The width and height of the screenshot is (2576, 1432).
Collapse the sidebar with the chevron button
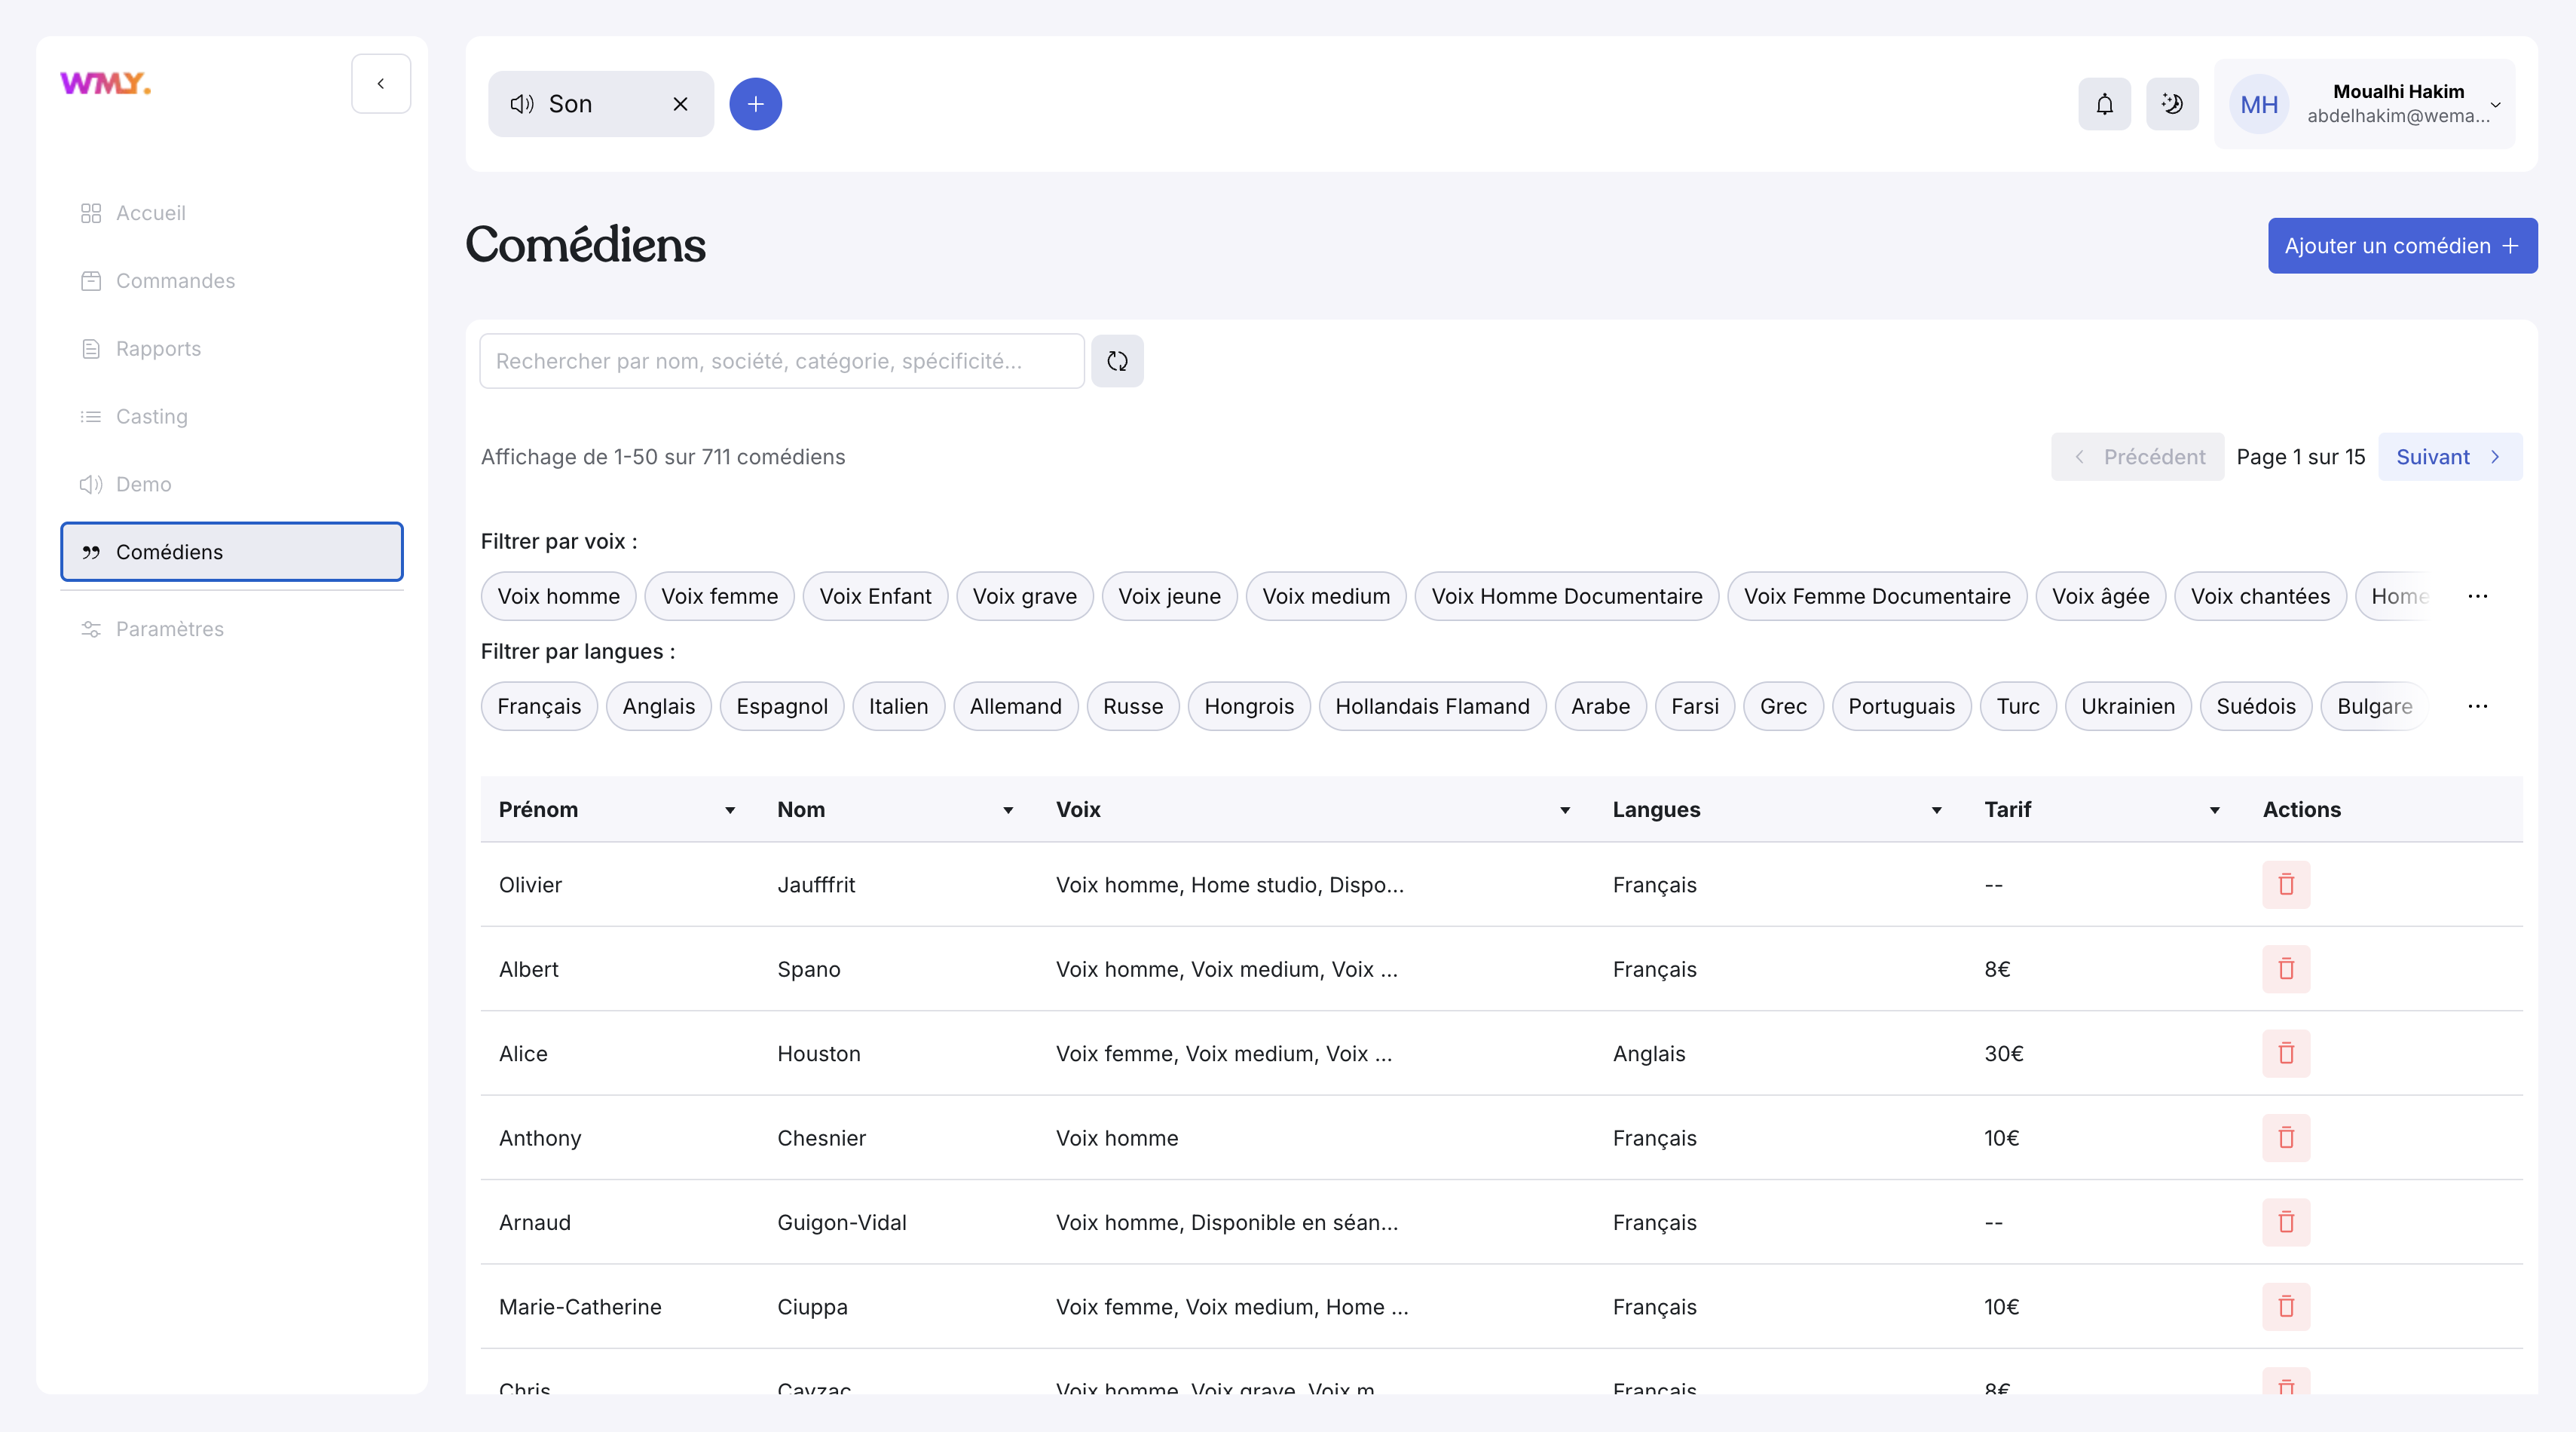380,84
